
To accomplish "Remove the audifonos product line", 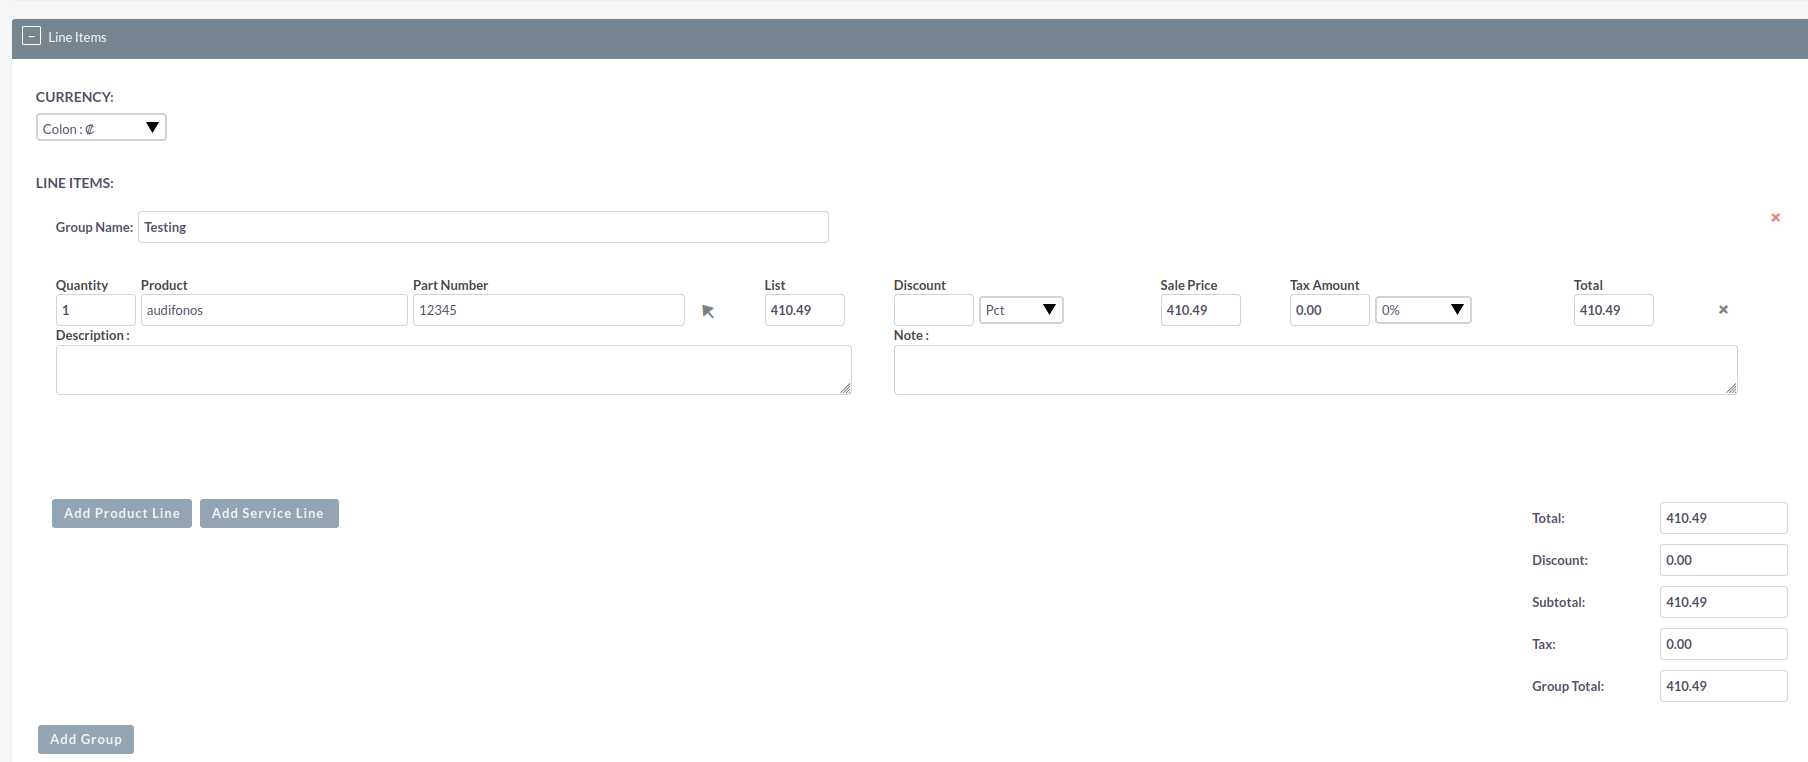I will click(x=1723, y=310).
